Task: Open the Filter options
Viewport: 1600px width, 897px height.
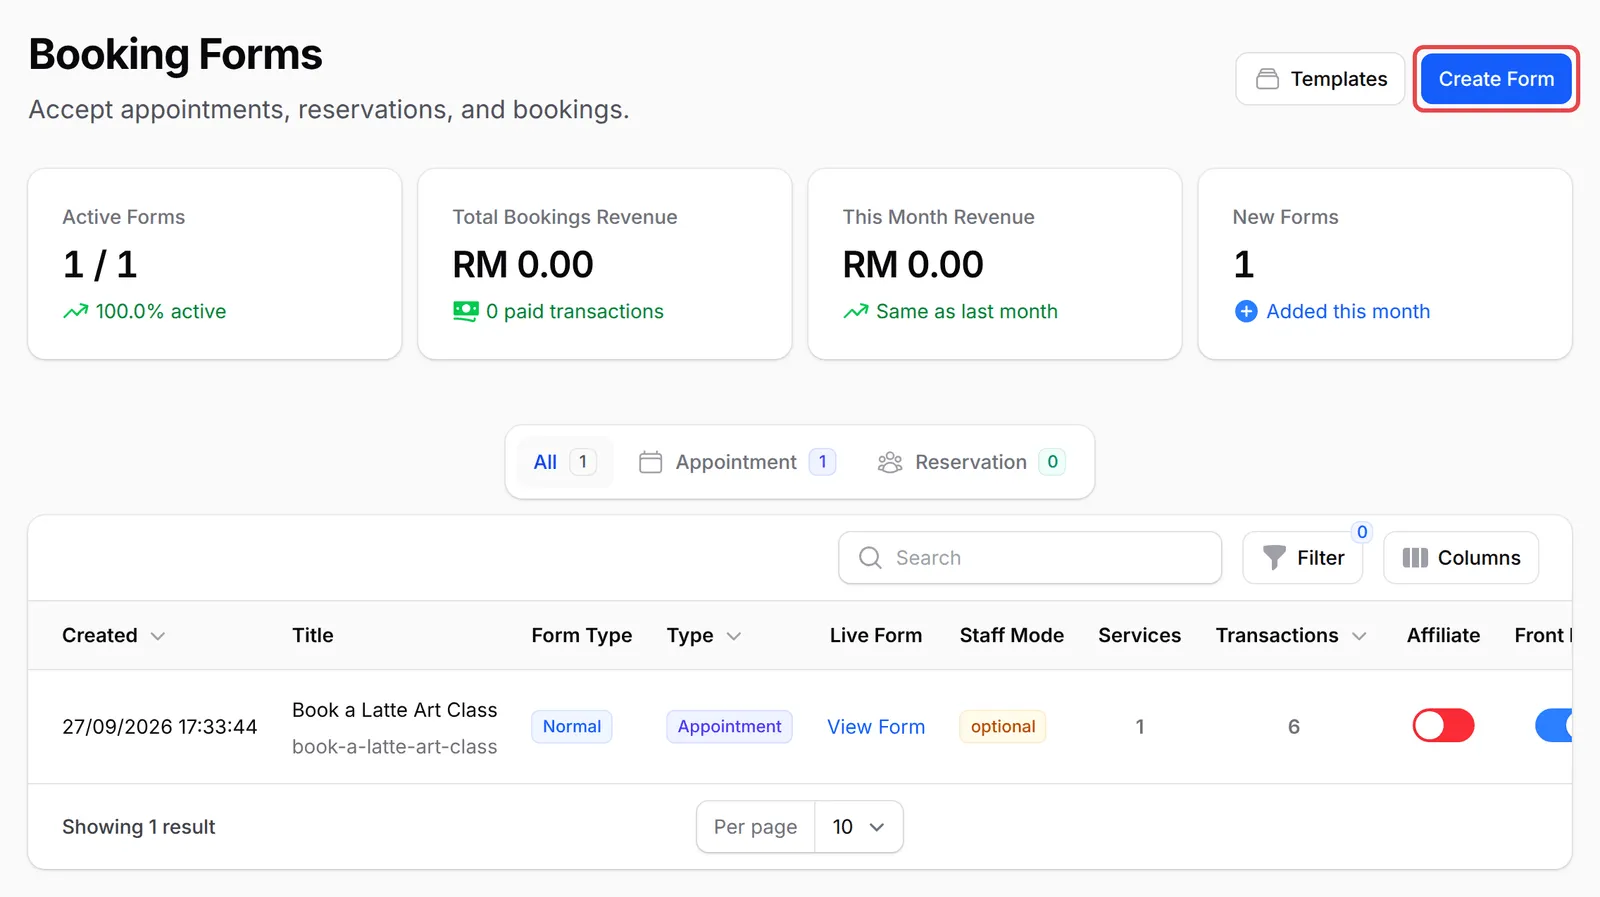Action: [x=1303, y=558]
